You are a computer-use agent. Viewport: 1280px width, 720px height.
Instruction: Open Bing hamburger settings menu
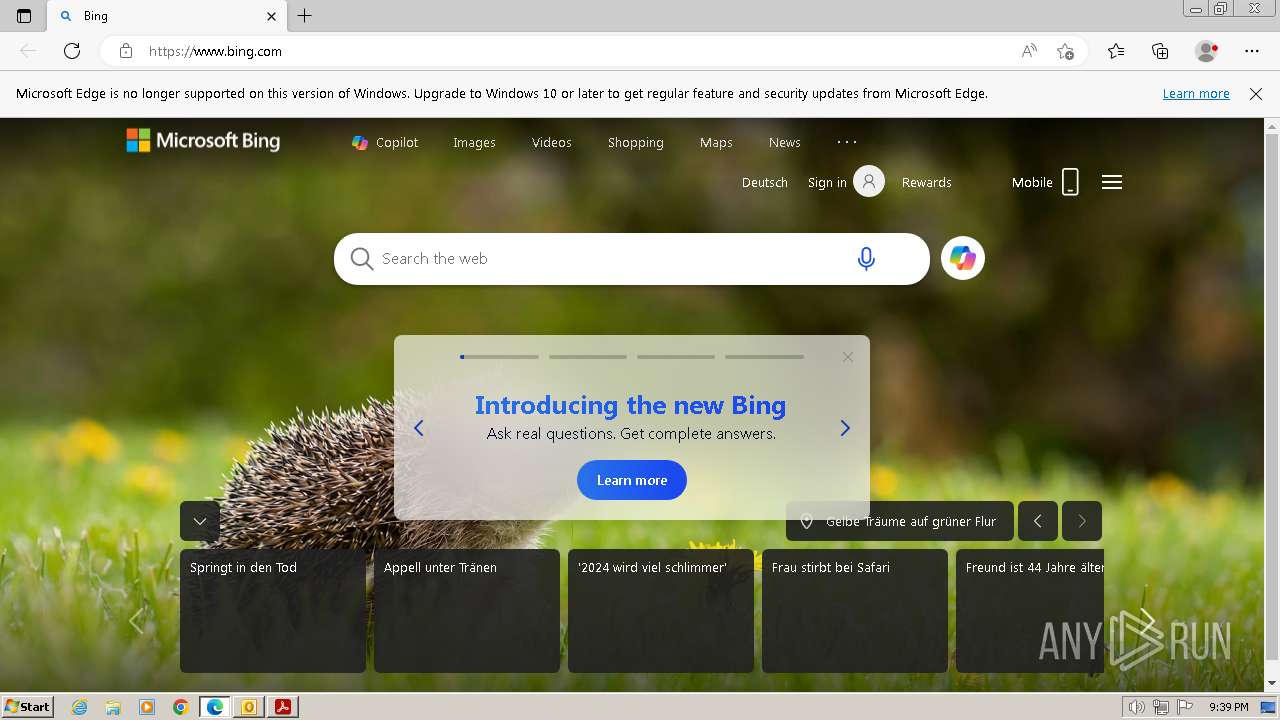(x=1112, y=182)
